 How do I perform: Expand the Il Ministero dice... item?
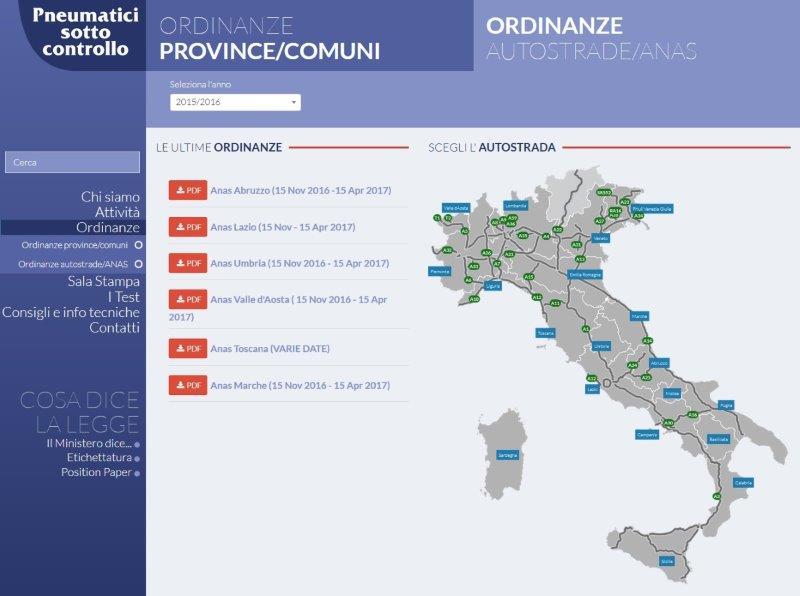[137, 444]
